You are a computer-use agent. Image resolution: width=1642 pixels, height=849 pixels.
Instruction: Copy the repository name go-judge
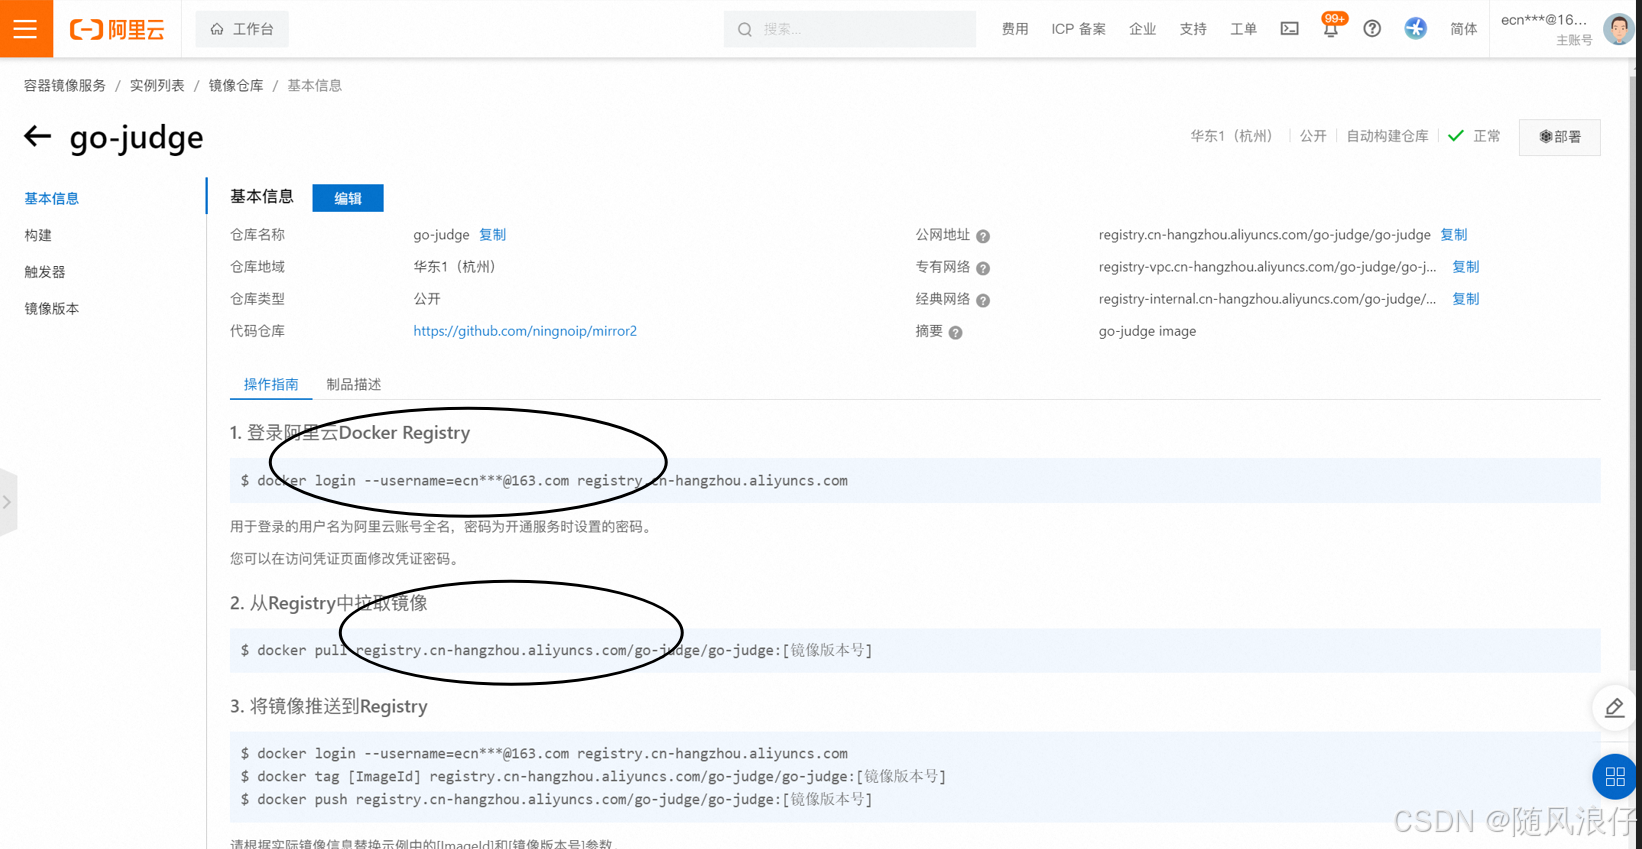coord(492,235)
